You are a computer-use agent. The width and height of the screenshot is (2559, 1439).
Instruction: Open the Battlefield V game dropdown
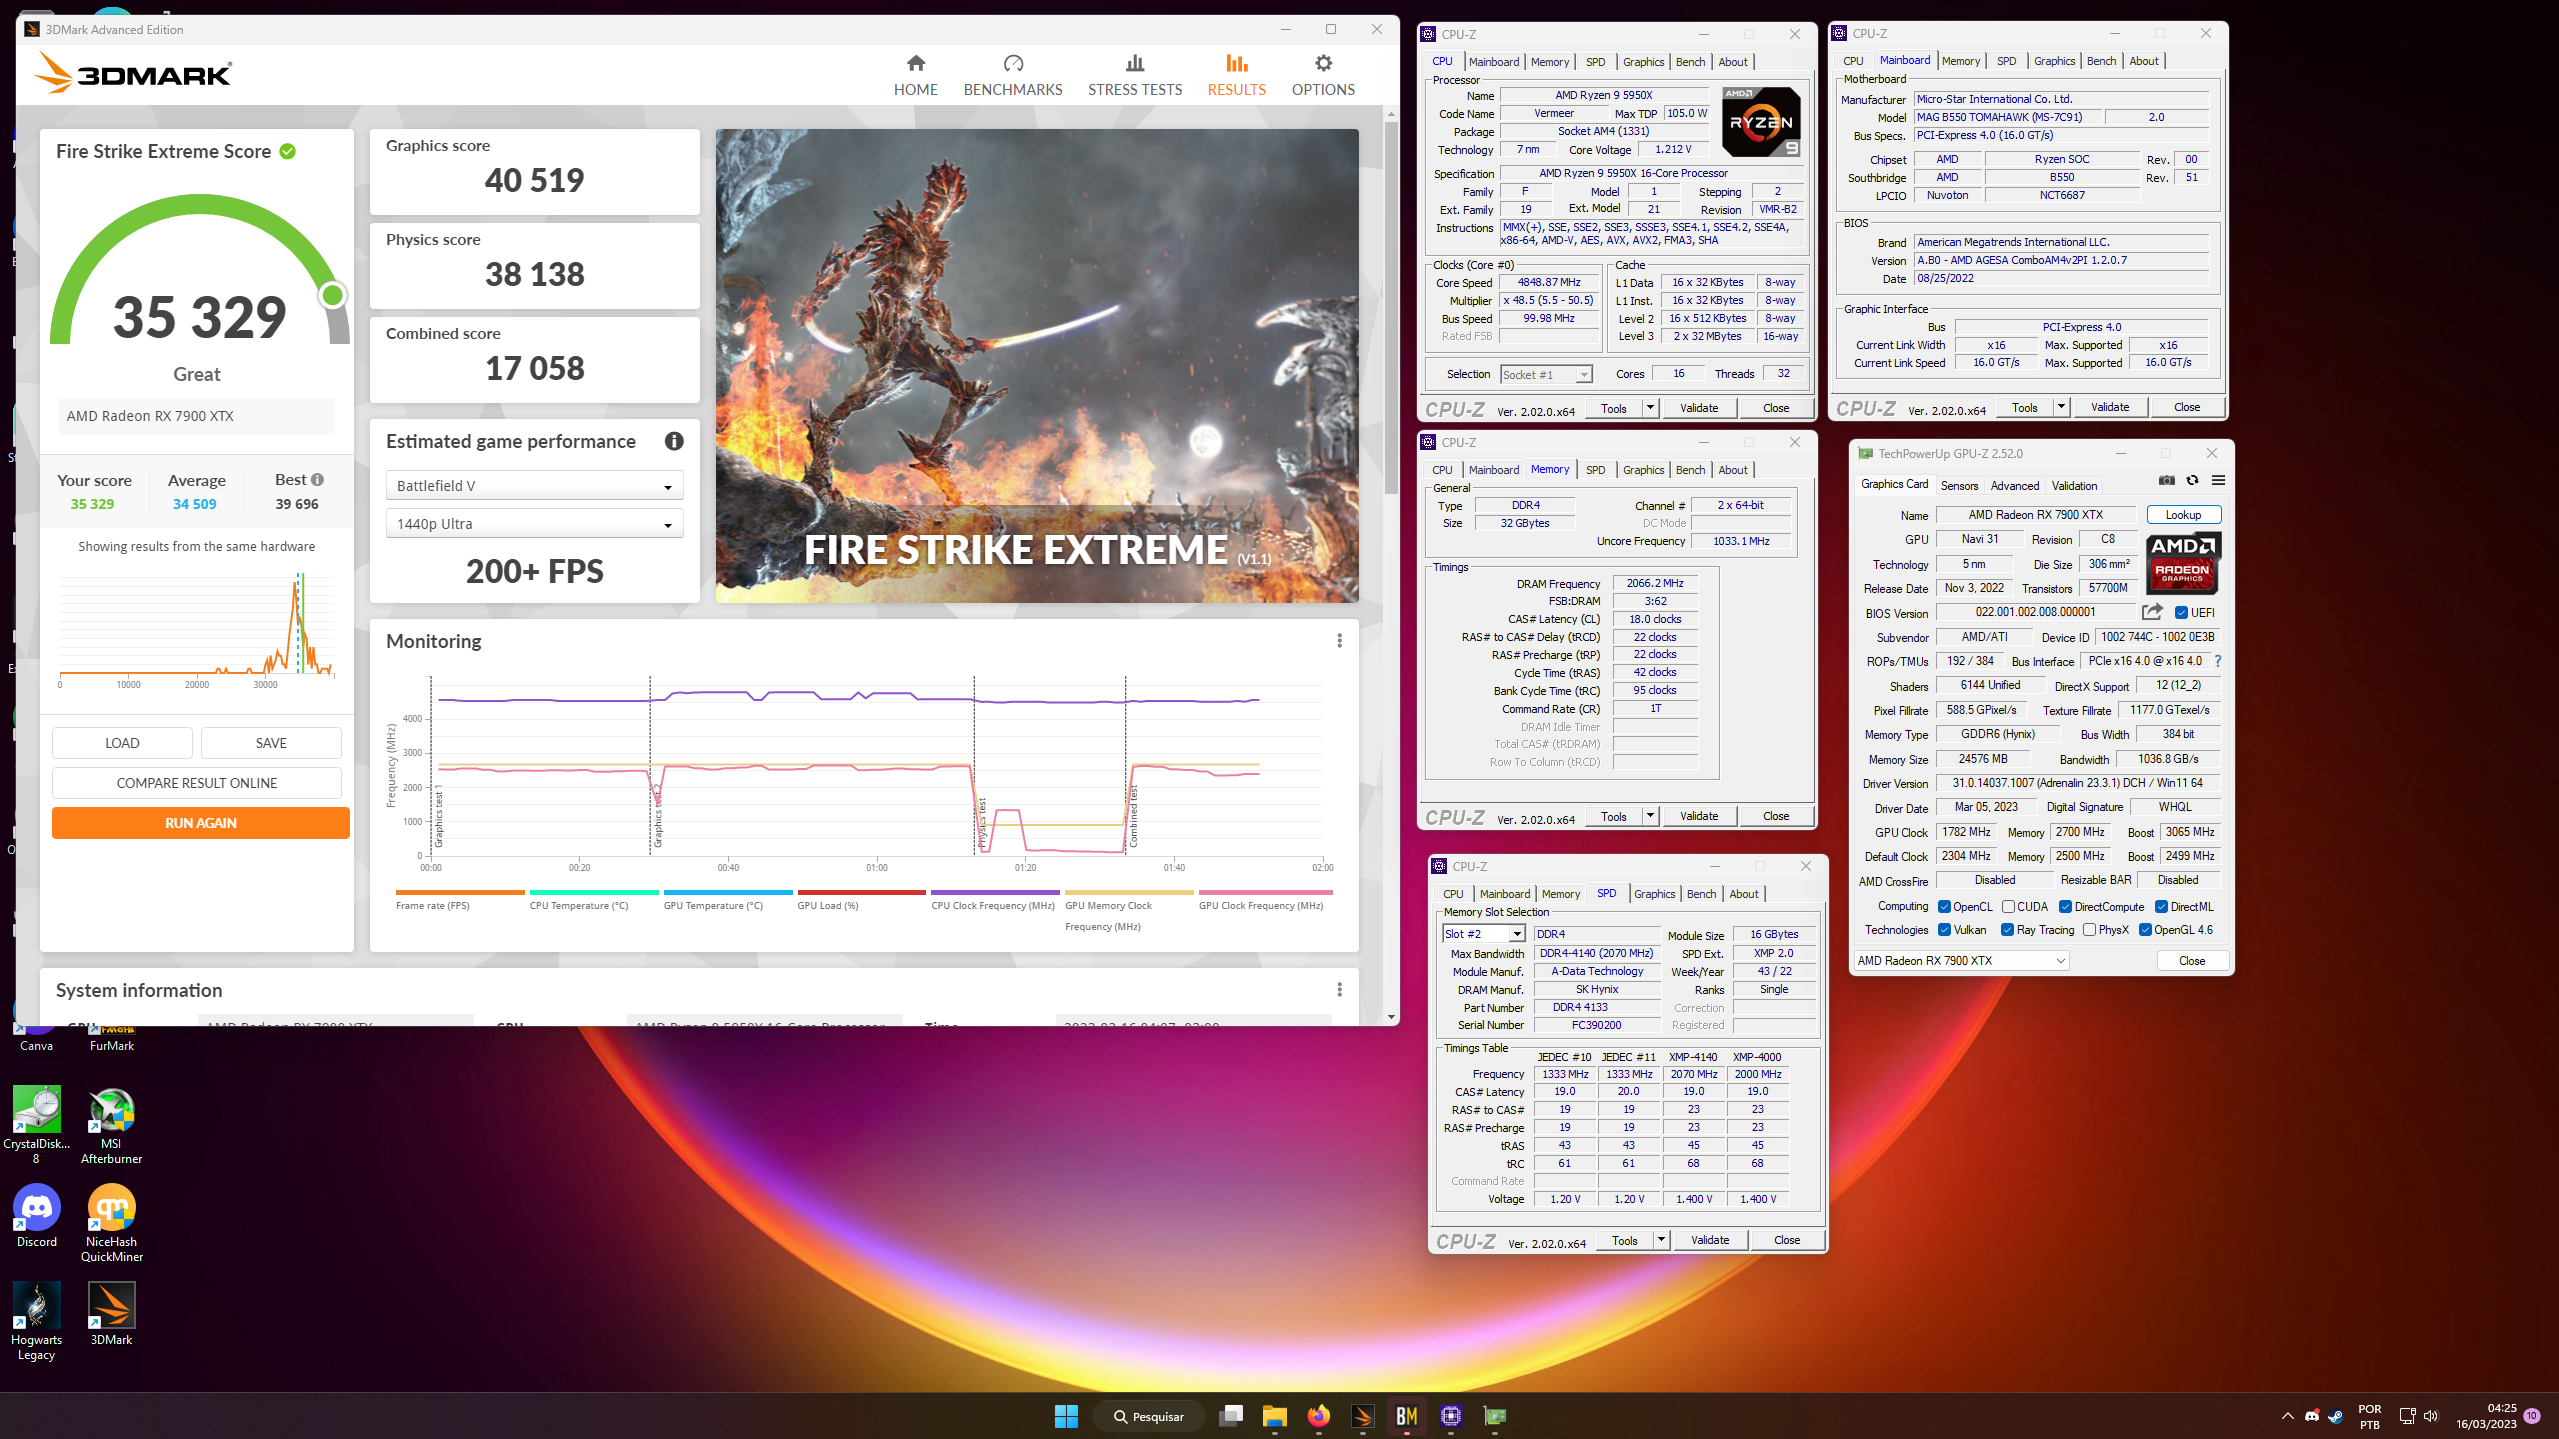[x=535, y=486]
